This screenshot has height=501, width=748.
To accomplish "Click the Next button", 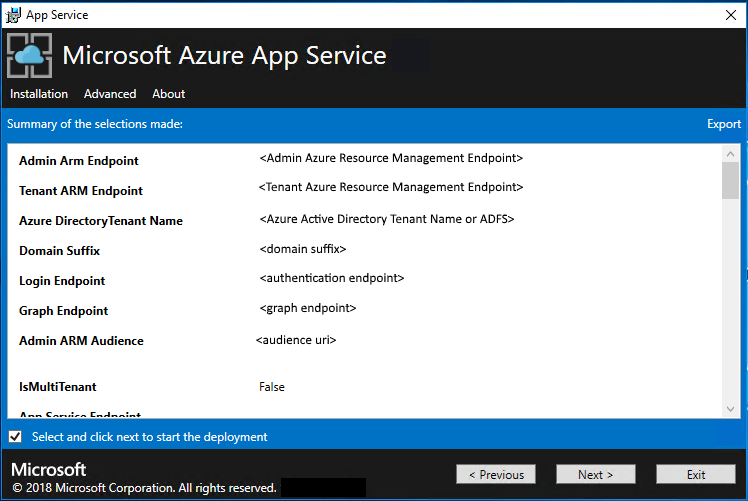I will tap(596, 474).
